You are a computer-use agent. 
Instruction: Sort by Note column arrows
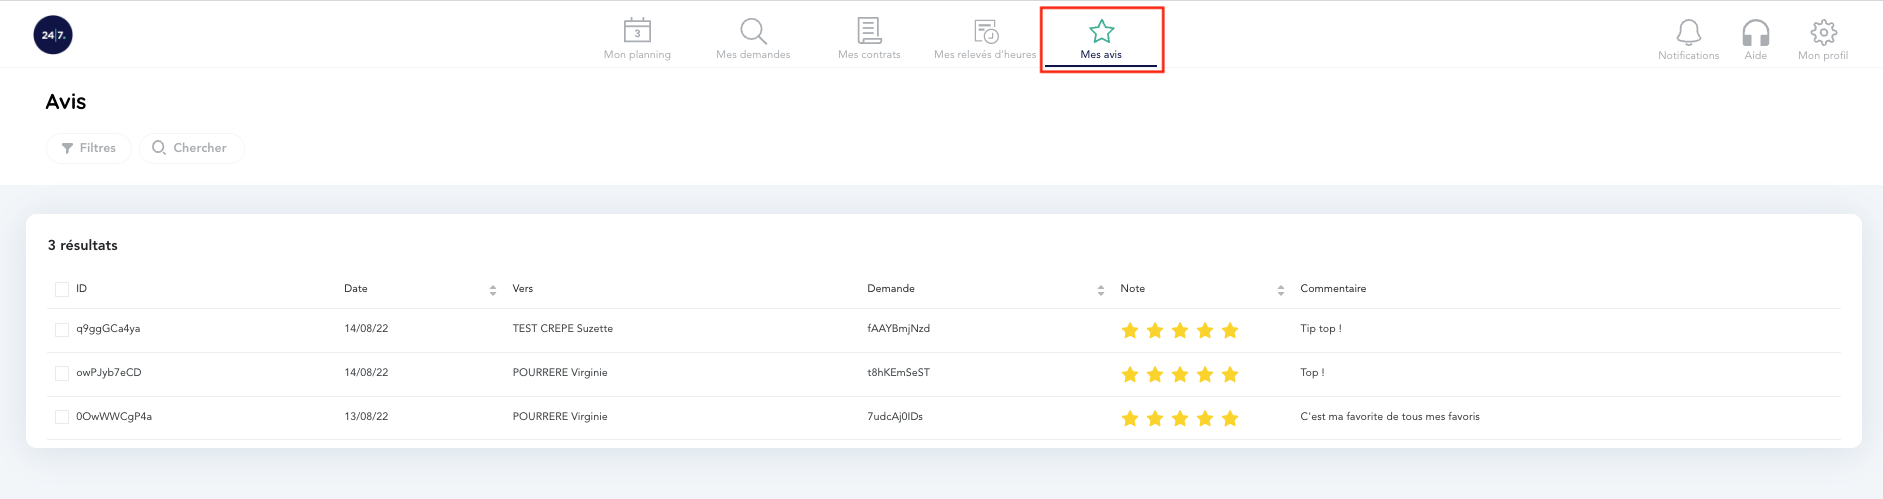tap(1281, 290)
